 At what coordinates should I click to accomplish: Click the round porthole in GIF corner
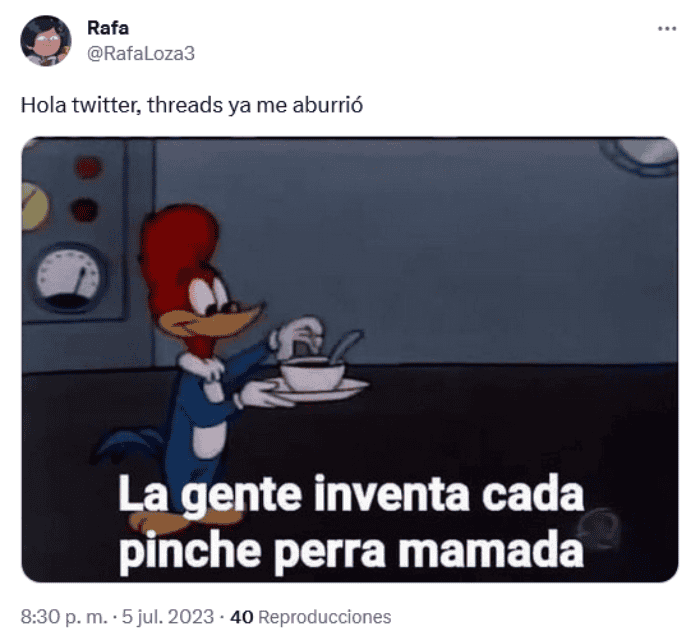click(x=643, y=154)
